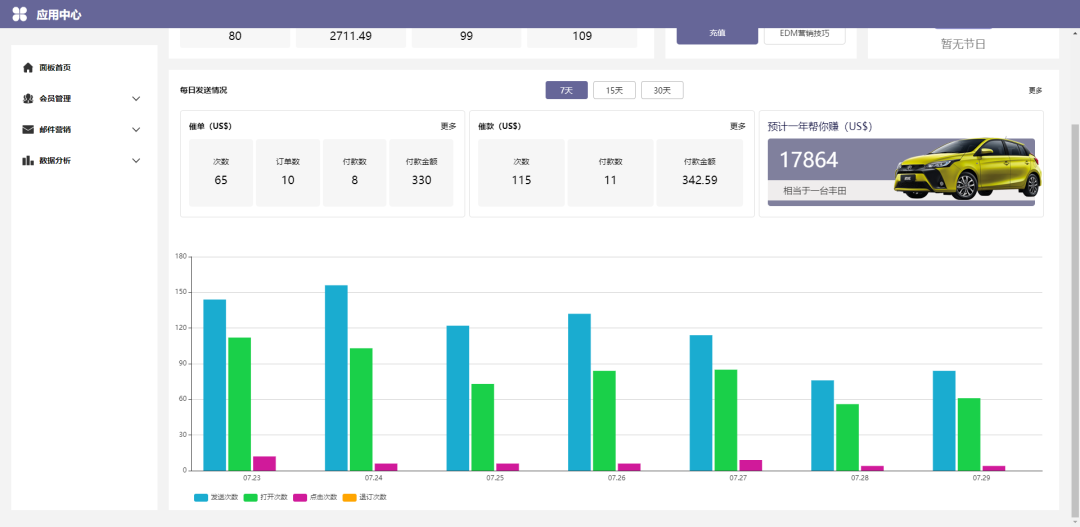Click 更多 link in 催单 card
Image resolution: width=1080 pixels, height=527 pixels.
point(448,126)
